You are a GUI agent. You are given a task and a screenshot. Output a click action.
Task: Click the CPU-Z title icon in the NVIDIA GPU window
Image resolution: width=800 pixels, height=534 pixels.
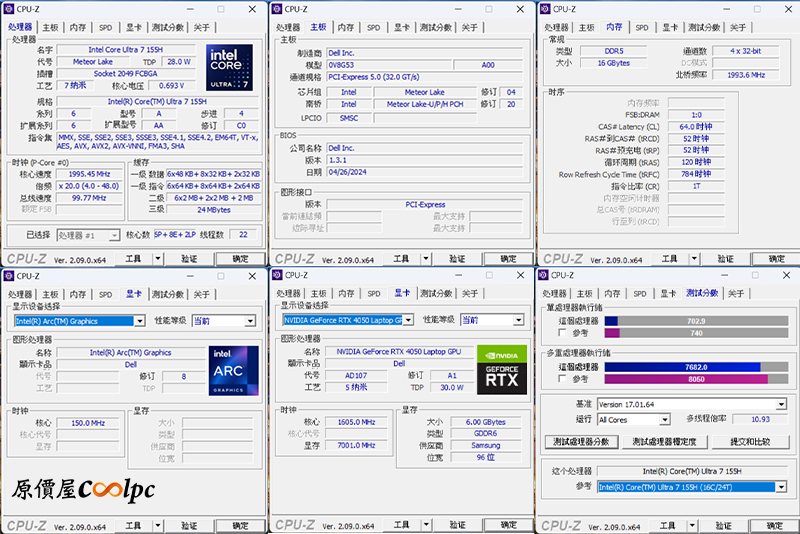pyautogui.click(x=277, y=275)
